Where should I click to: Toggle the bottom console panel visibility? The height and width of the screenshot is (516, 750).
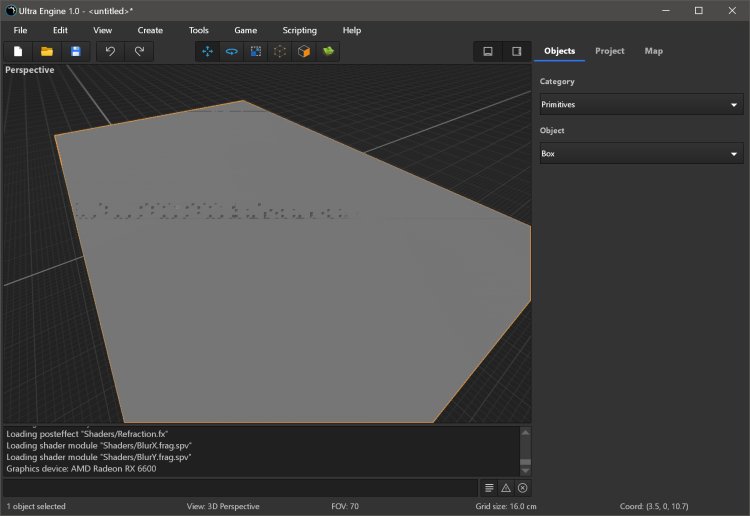(x=488, y=51)
